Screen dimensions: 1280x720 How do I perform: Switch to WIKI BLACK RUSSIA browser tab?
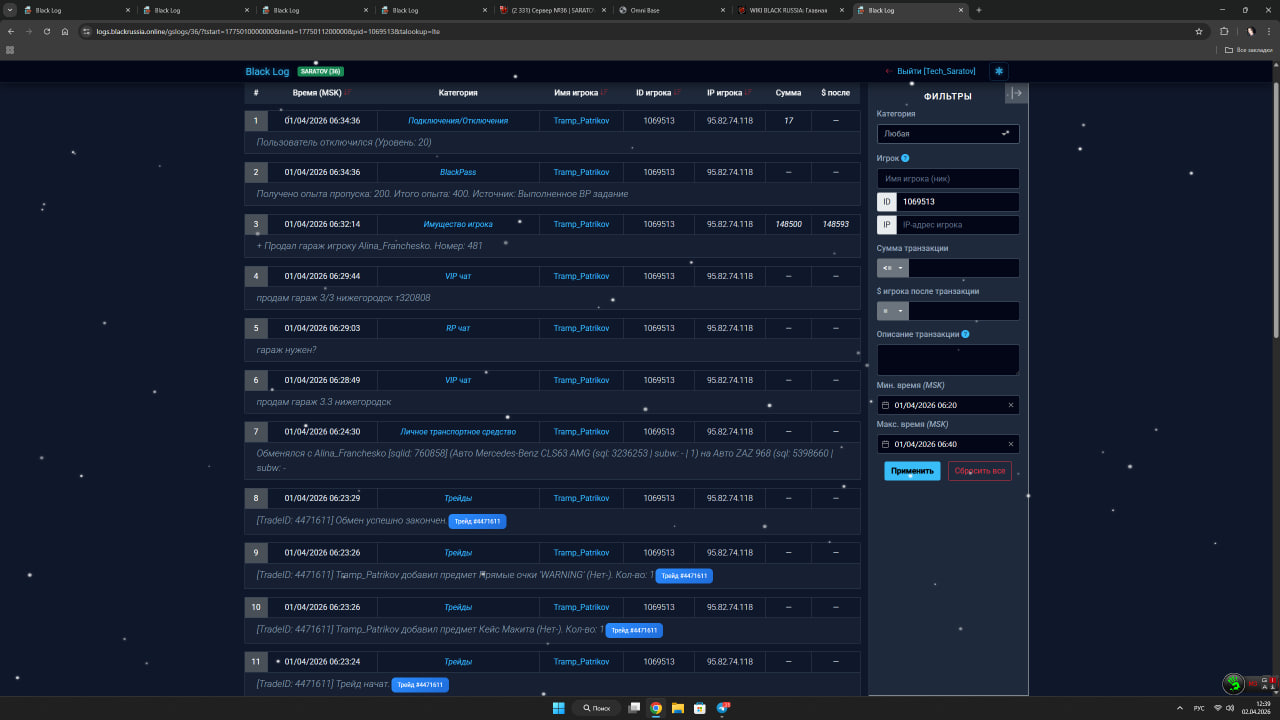tap(789, 10)
